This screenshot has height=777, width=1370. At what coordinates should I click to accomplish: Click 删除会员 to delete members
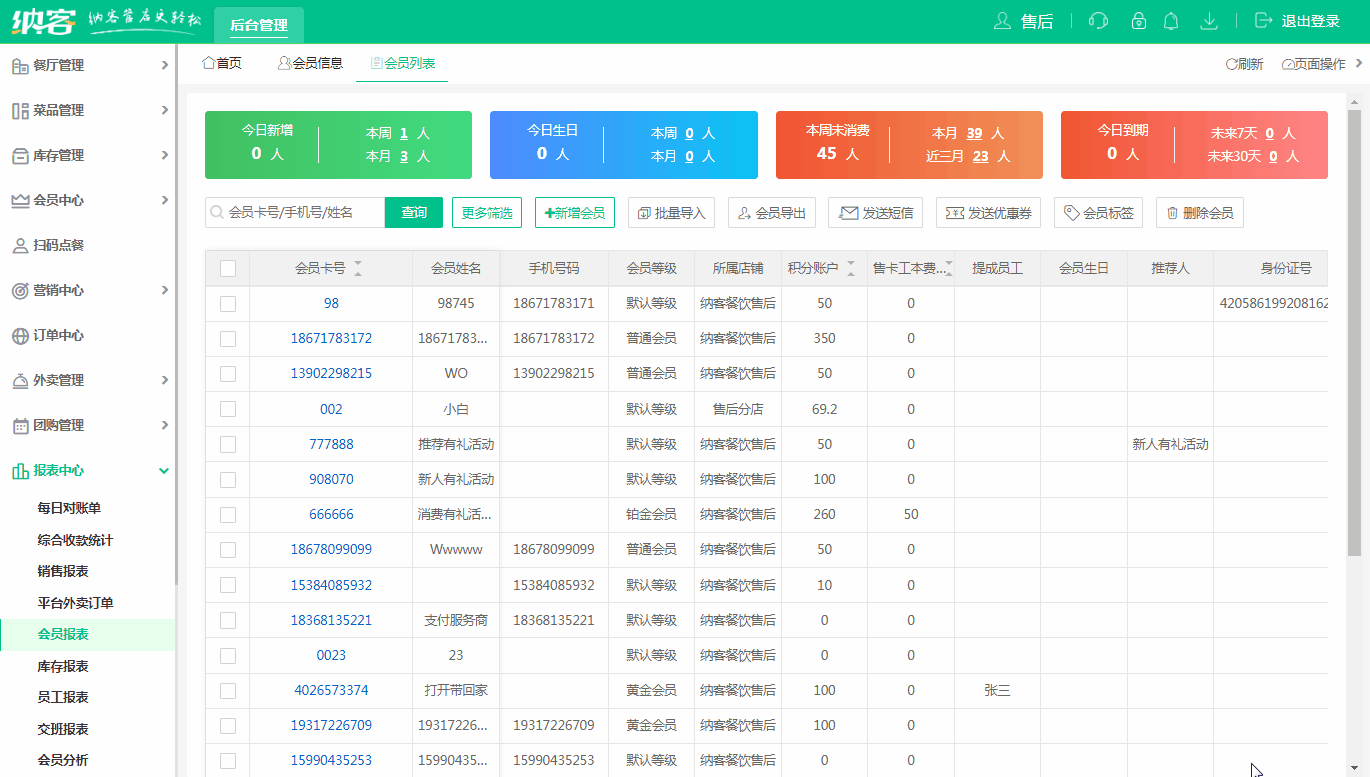coord(1199,212)
